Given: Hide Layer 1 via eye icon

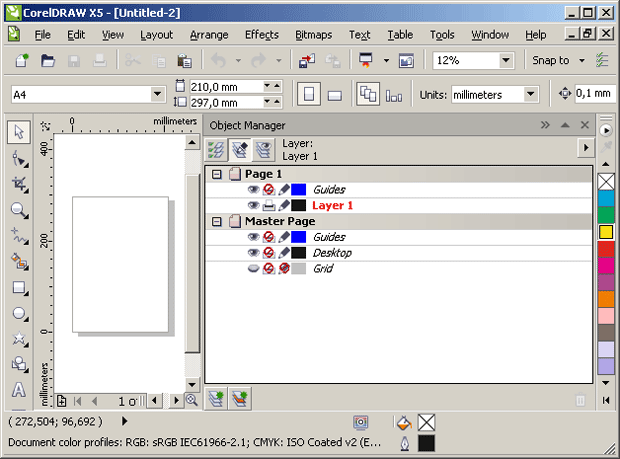Looking at the screenshot, I should [x=253, y=206].
